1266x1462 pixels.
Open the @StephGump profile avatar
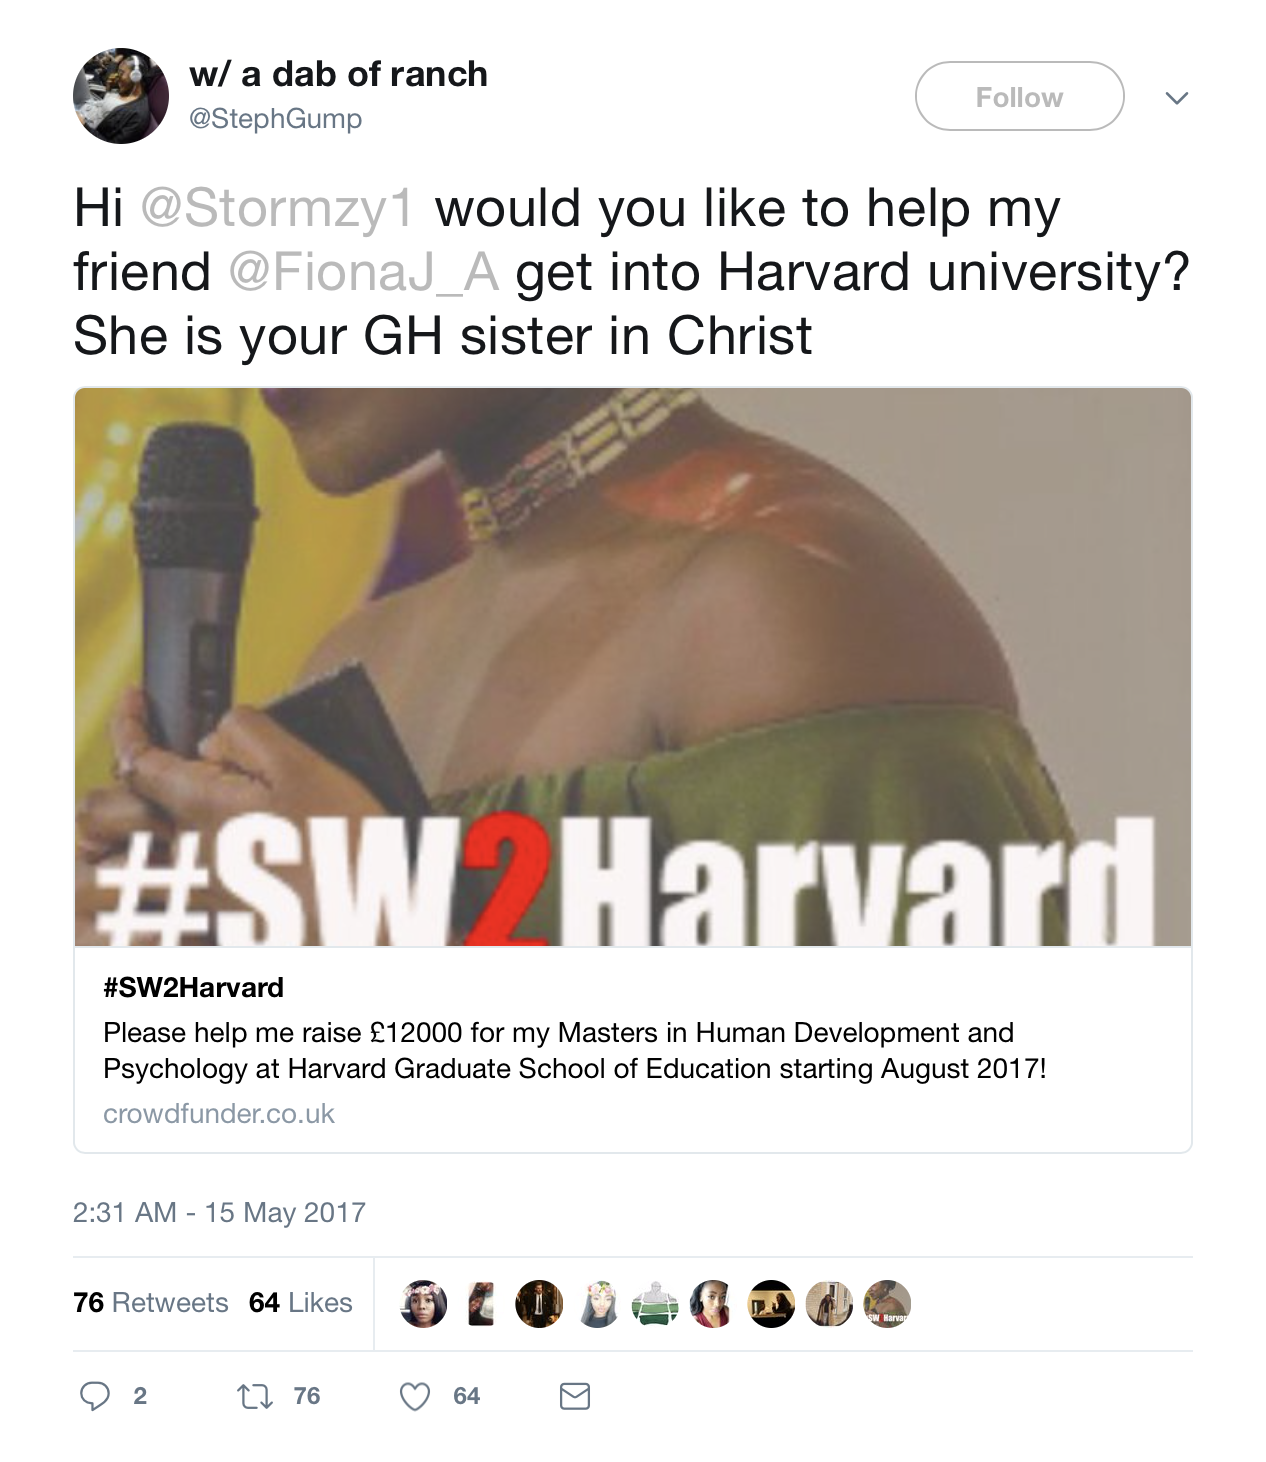click(x=121, y=96)
